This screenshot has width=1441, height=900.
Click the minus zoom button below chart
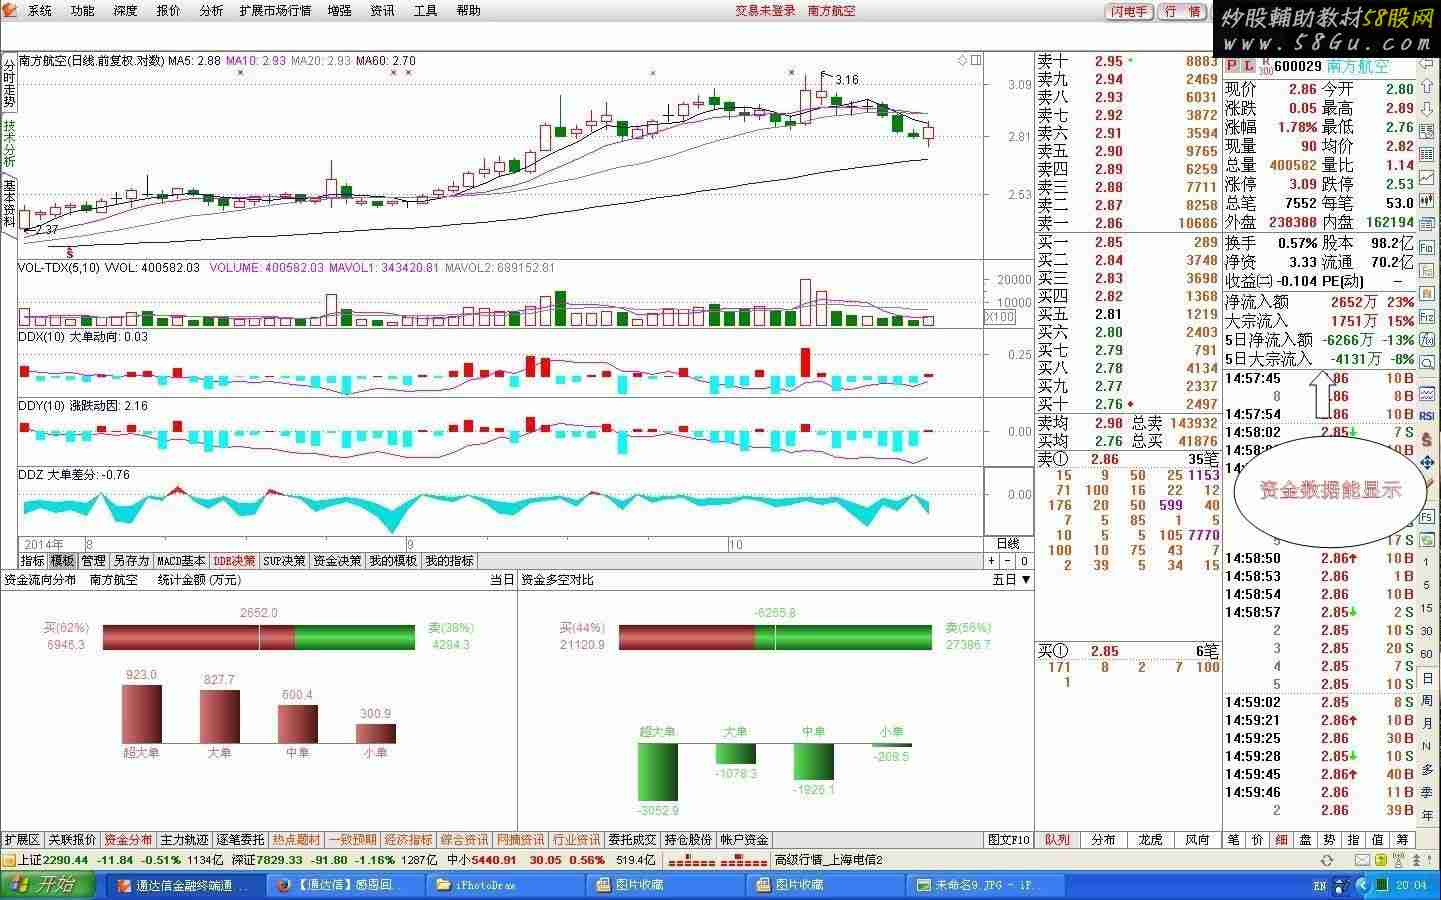tap(1009, 561)
